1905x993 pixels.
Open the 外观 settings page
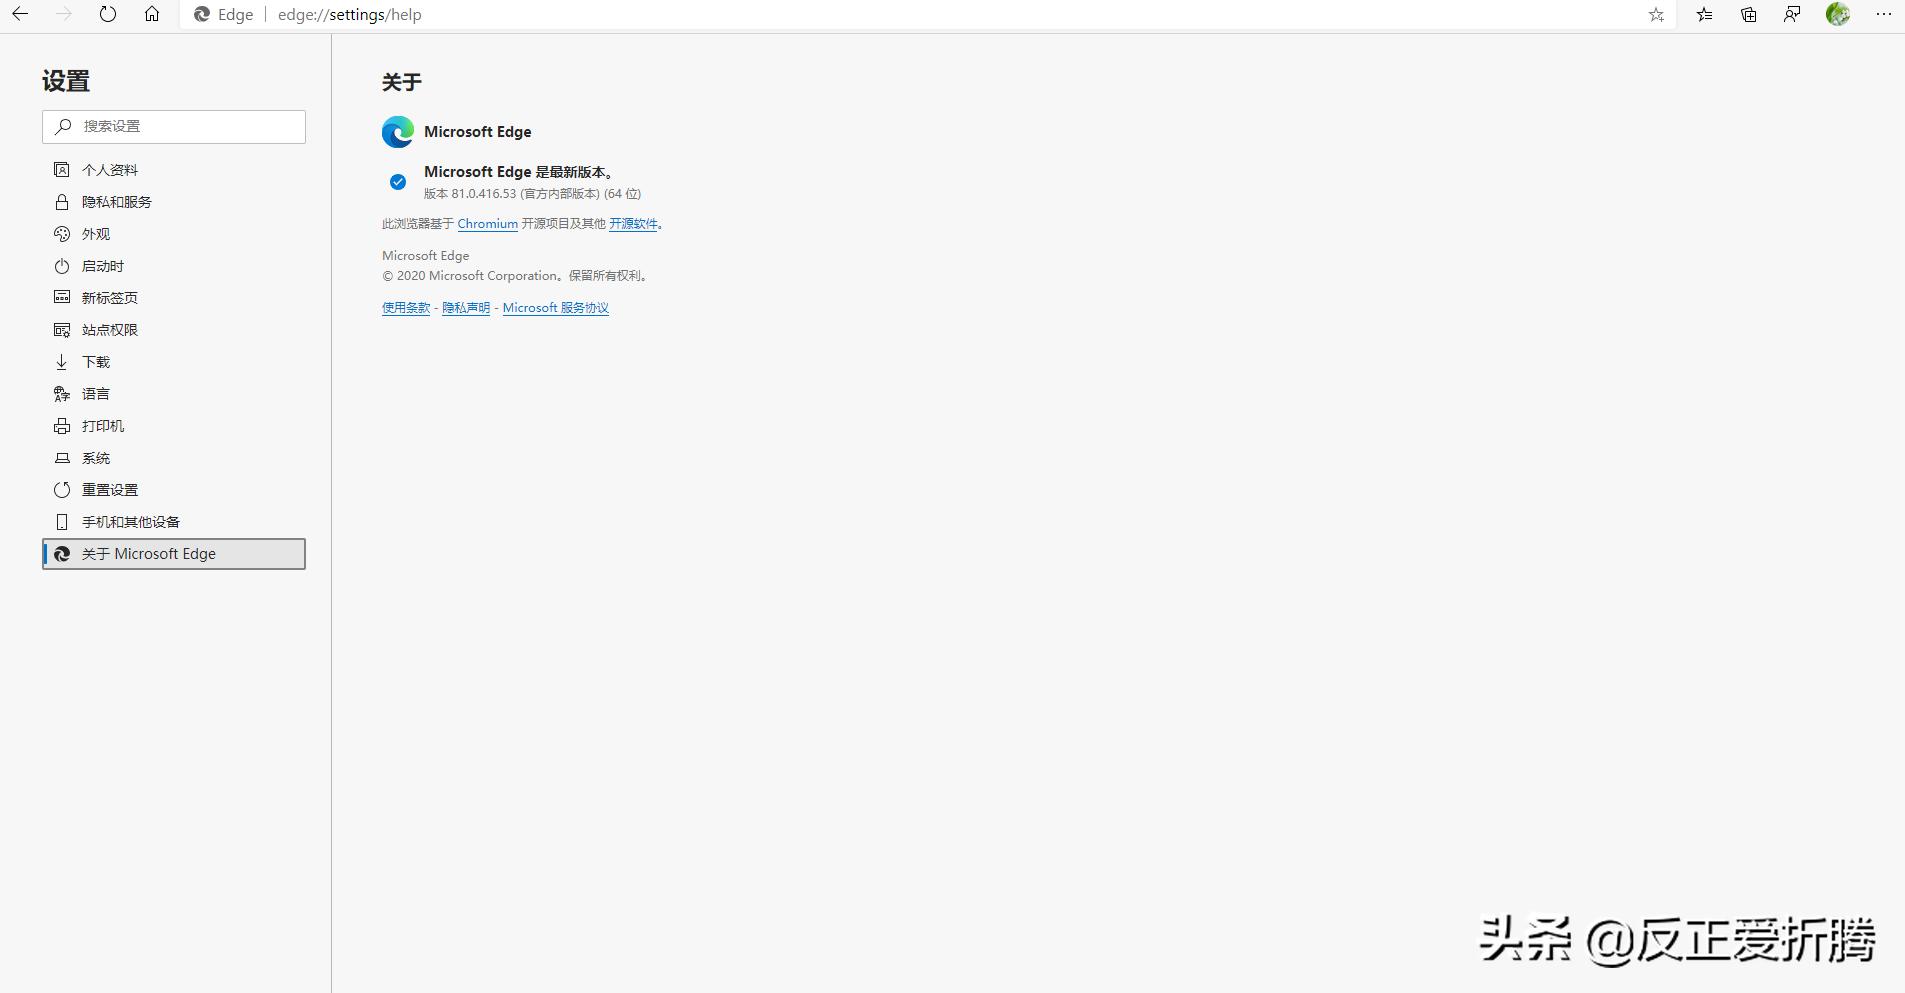point(174,234)
